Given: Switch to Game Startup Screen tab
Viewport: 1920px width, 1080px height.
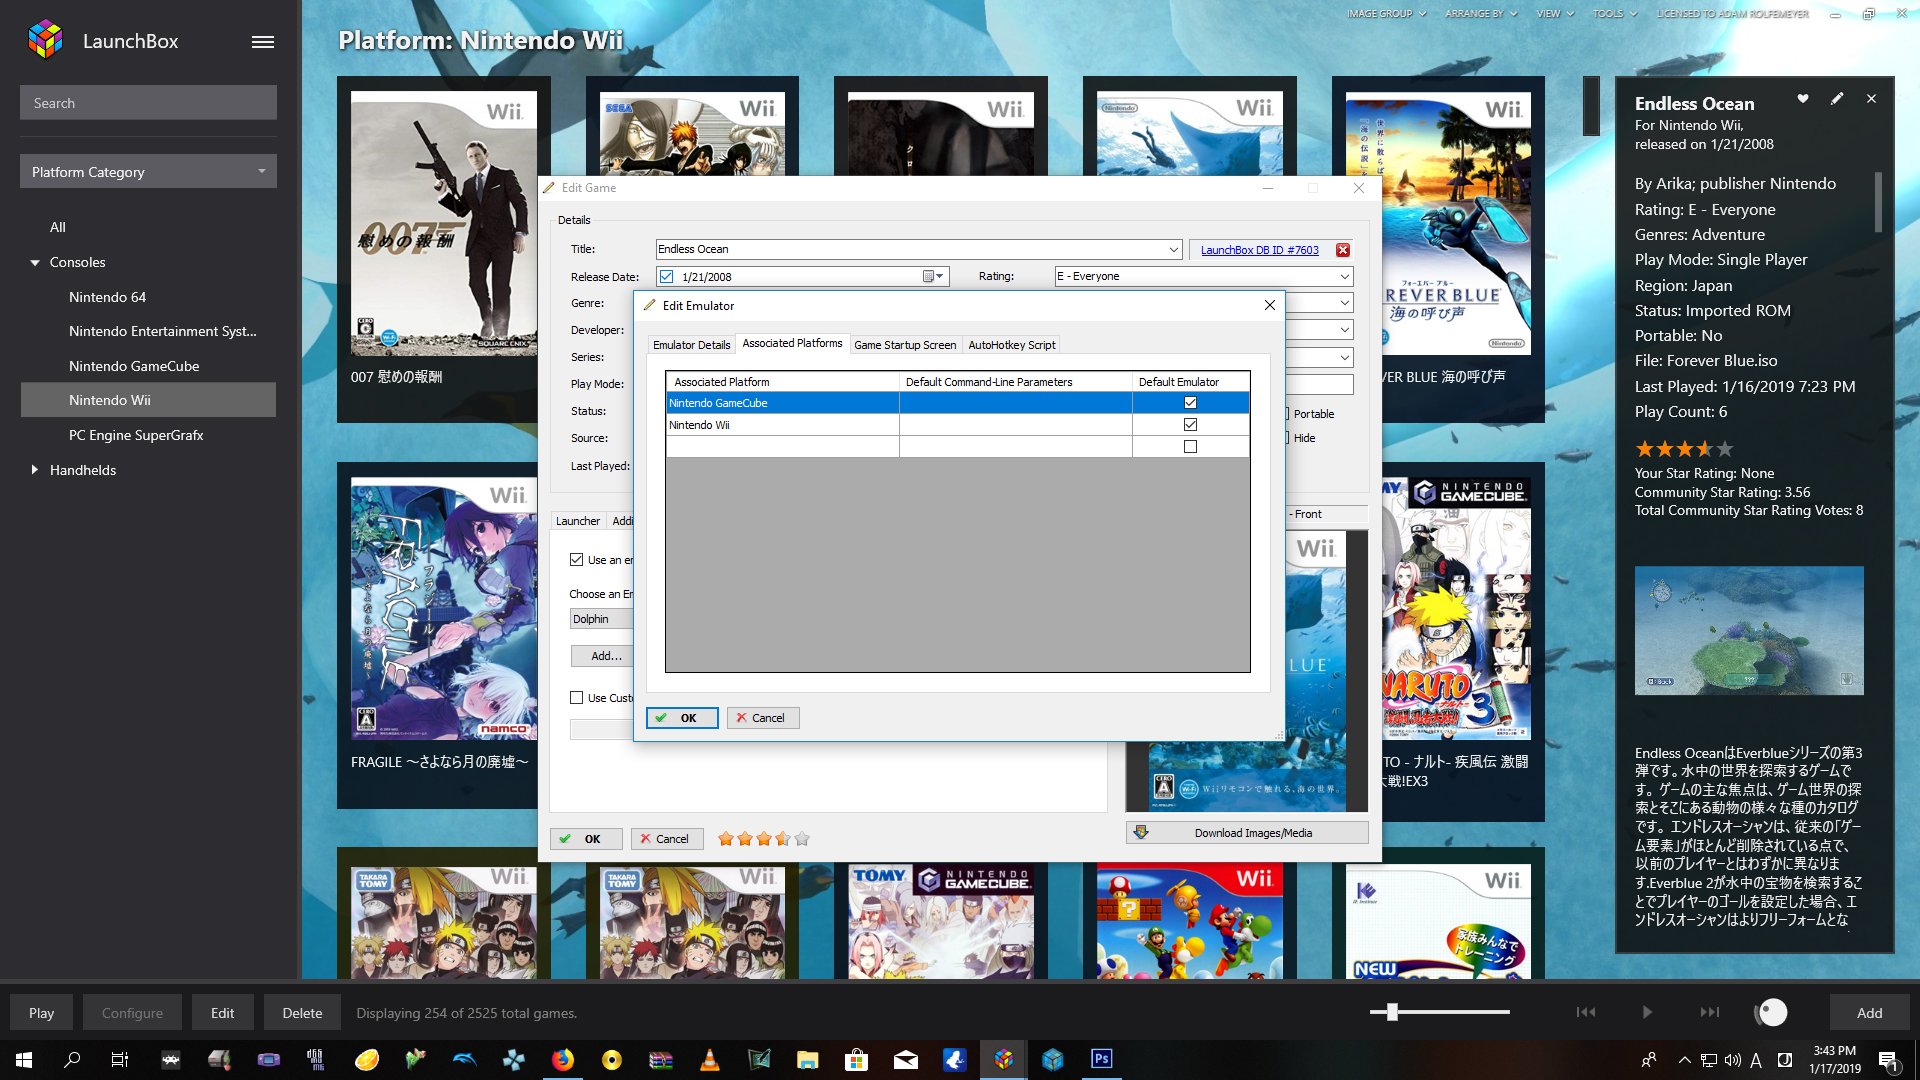Looking at the screenshot, I should coord(905,345).
